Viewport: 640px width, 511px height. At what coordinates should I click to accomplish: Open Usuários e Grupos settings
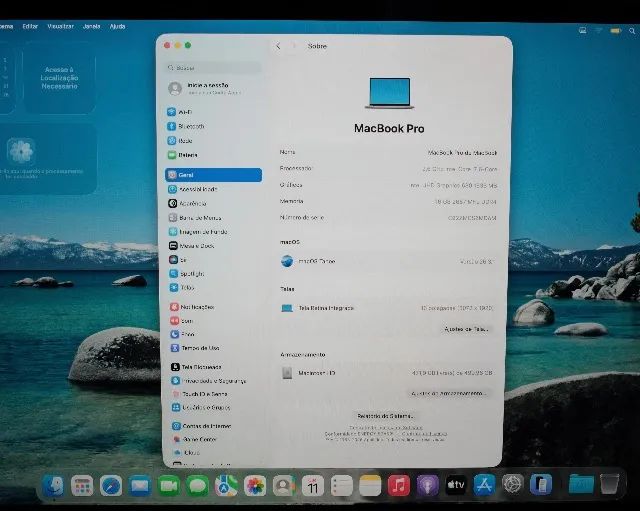[201, 407]
